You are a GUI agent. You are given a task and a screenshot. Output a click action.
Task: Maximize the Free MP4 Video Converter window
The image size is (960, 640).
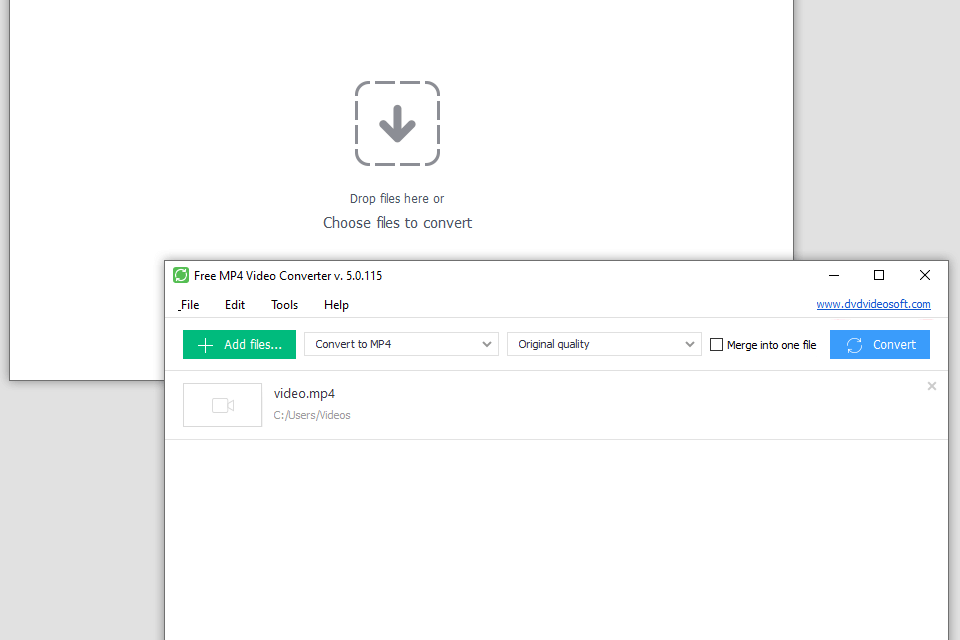[879, 276]
